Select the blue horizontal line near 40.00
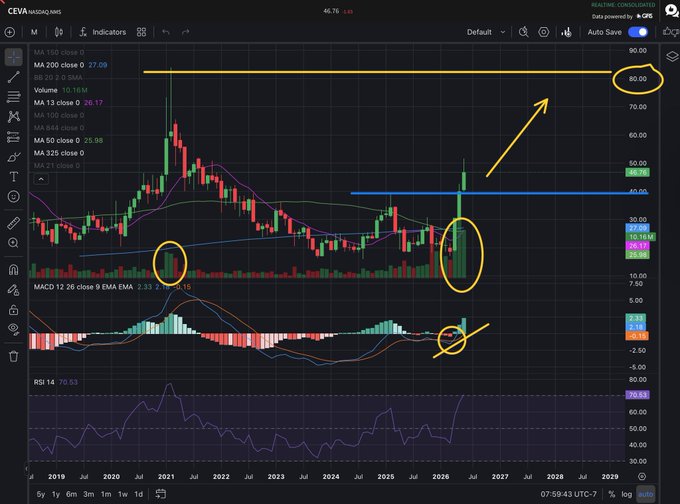680x504 pixels. click(x=499, y=193)
